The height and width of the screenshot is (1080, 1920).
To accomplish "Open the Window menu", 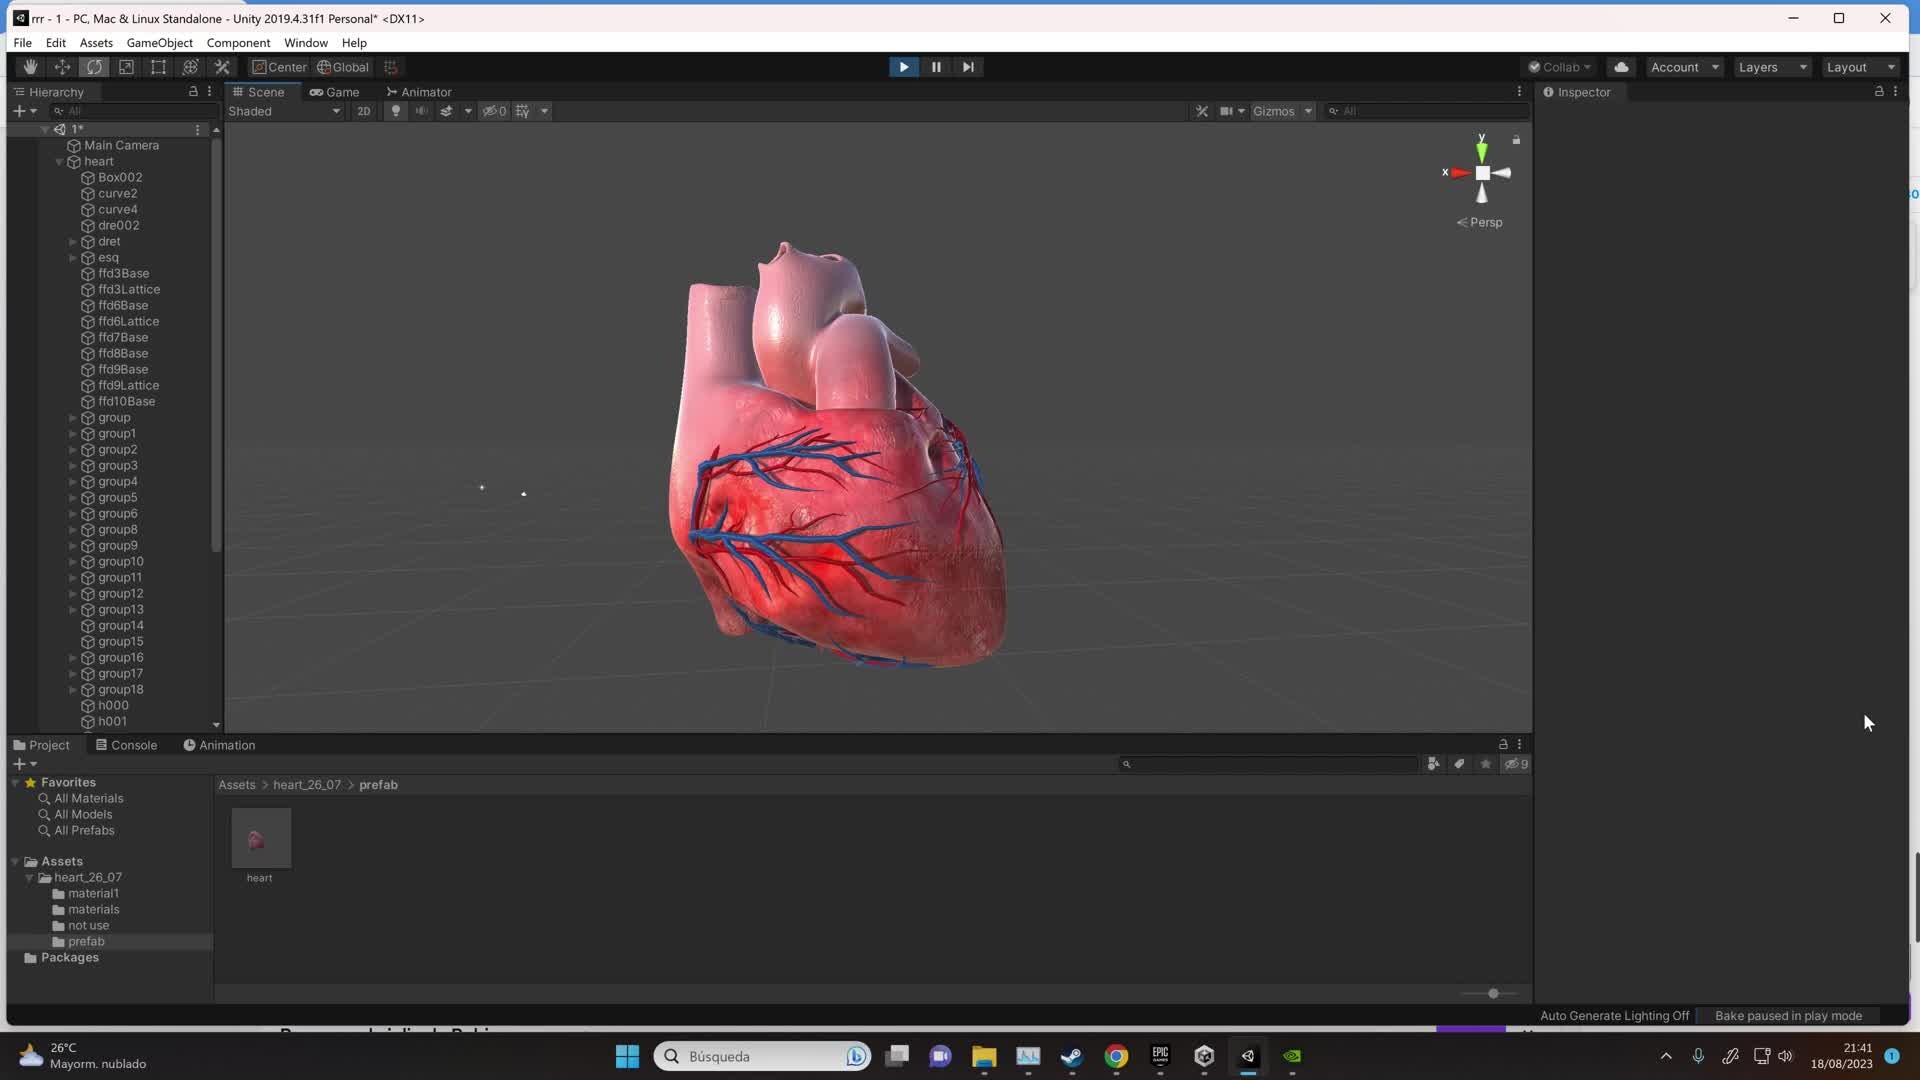I will point(306,42).
